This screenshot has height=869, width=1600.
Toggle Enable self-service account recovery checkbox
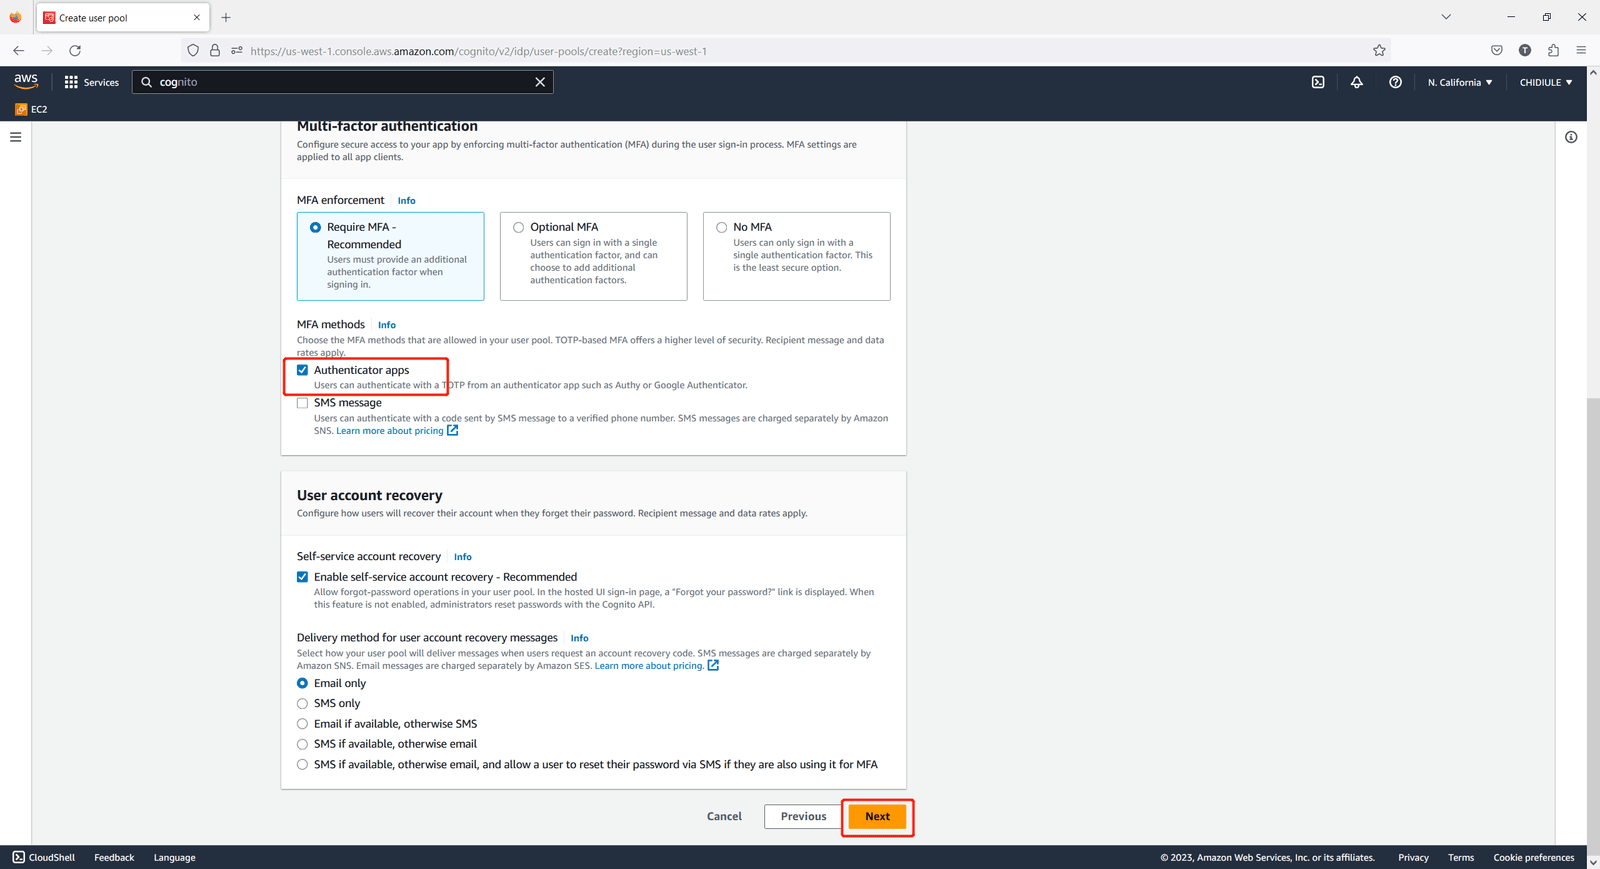pos(302,577)
